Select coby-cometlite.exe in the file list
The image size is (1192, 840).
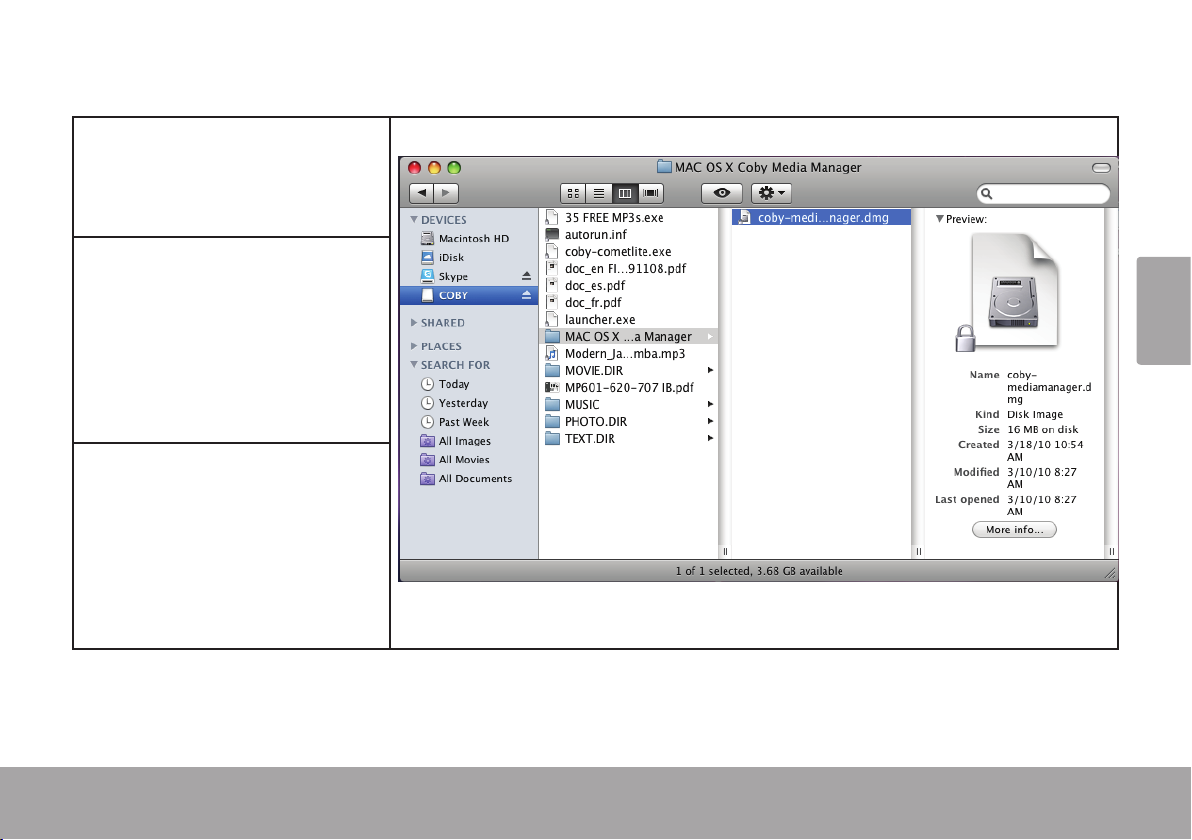pyautogui.click(x=629, y=252)
